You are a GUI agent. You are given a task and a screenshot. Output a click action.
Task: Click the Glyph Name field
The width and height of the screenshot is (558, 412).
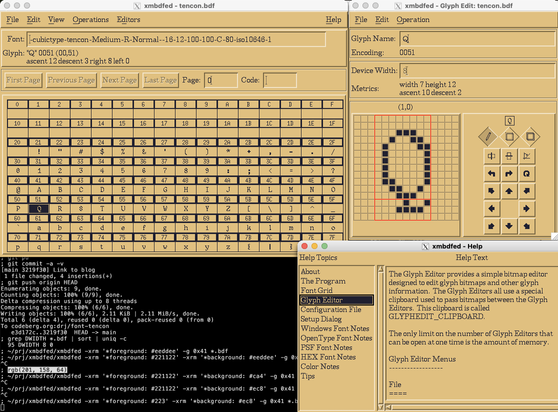click(x=478, y=39)
